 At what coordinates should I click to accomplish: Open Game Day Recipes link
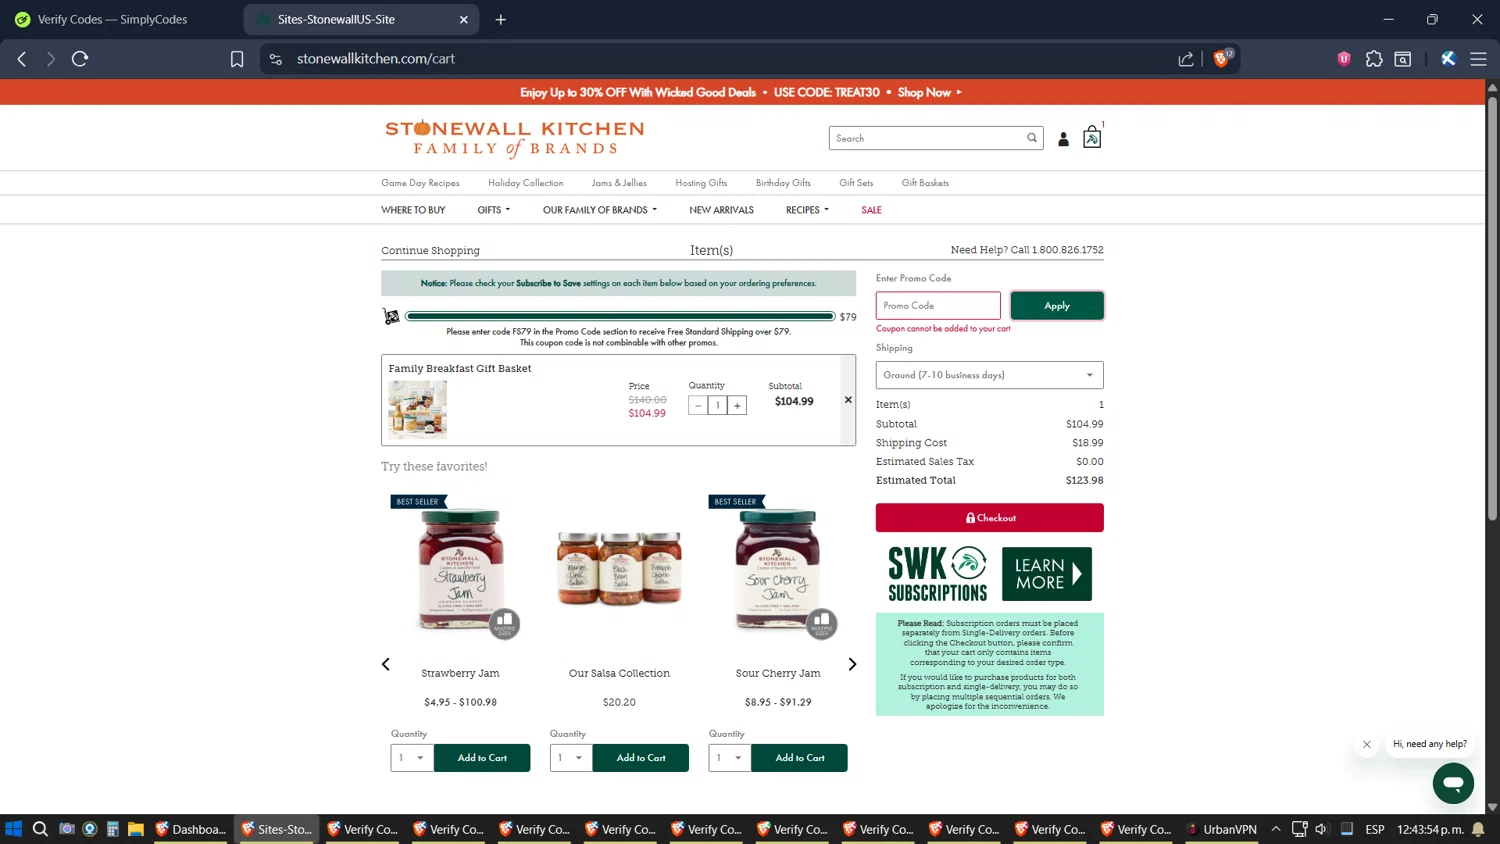tap(420, 183)
